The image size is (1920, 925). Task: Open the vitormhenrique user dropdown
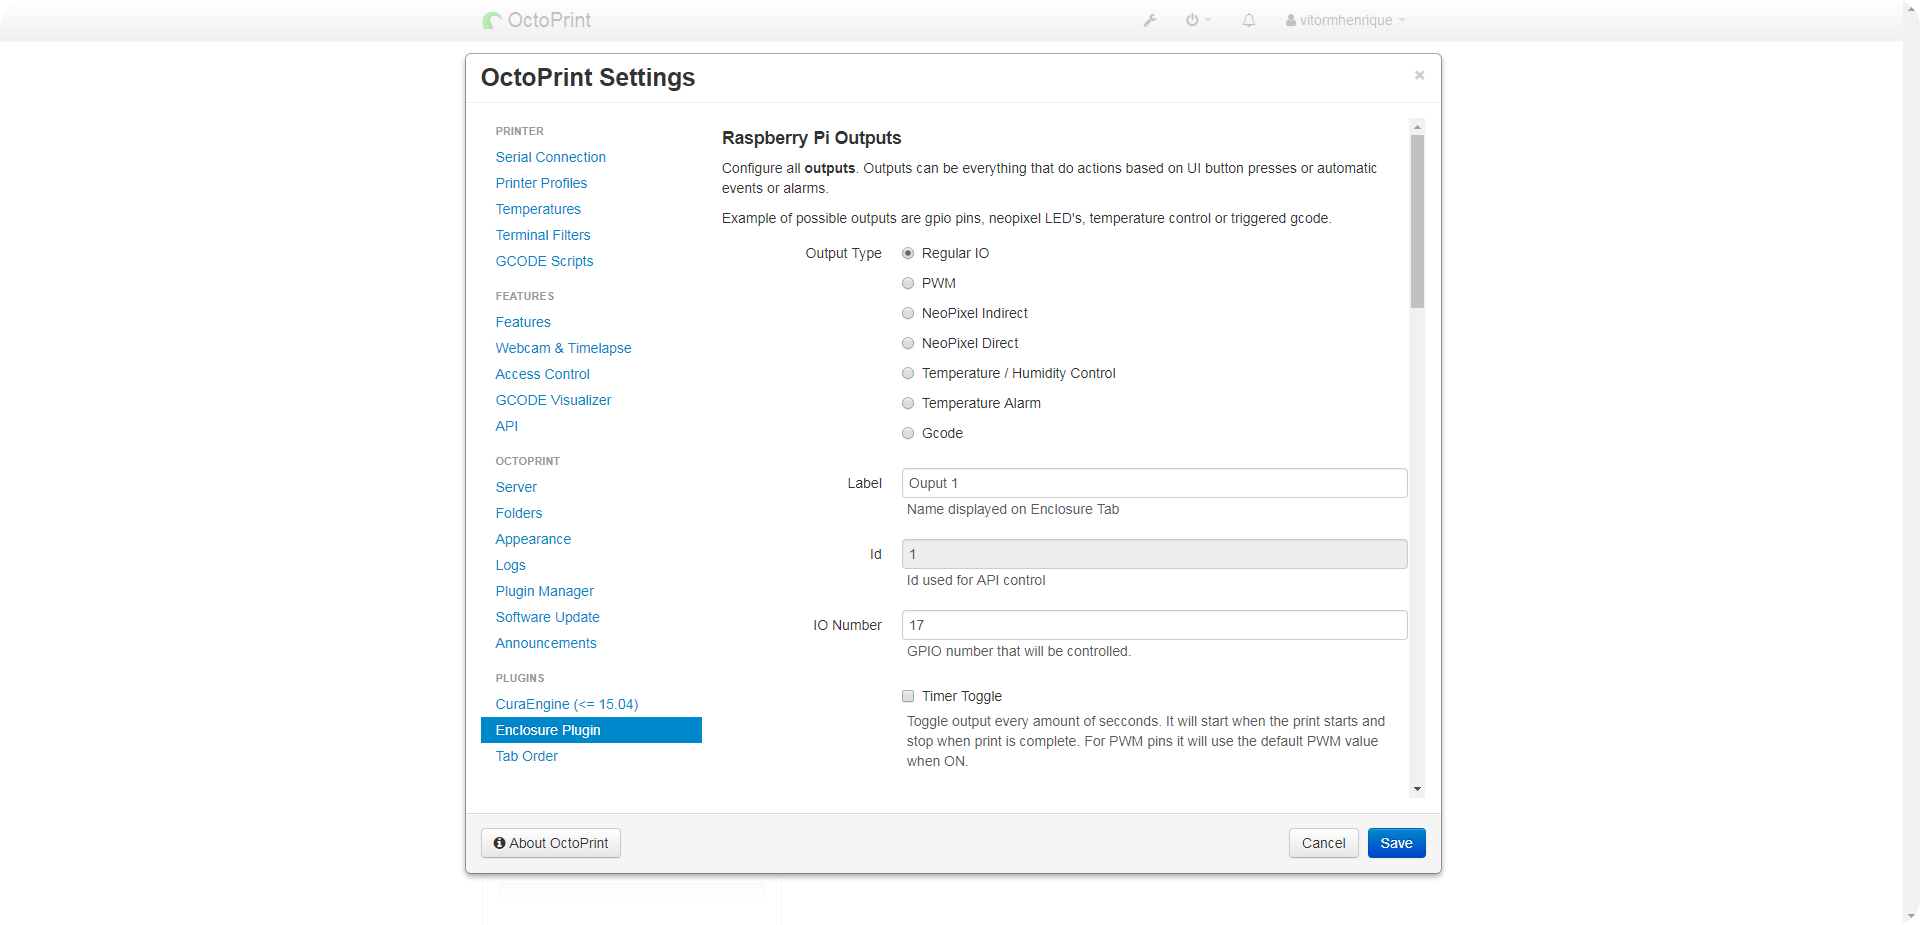pyautogui.click(x=1345, y=20)
